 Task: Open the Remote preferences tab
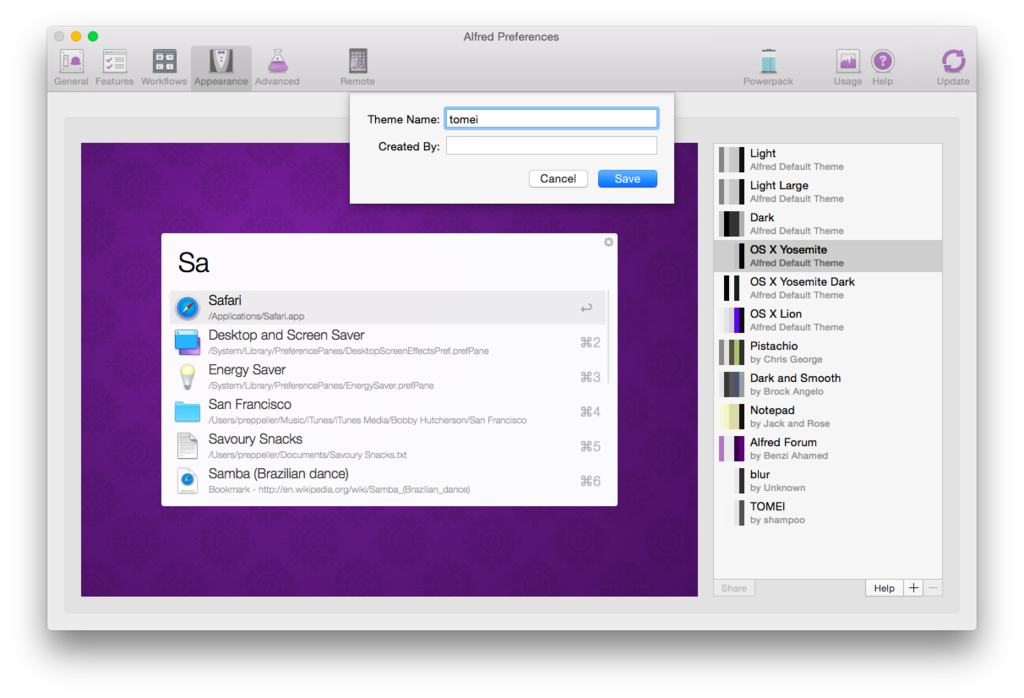pyautogui.click(x=357, y=67)
